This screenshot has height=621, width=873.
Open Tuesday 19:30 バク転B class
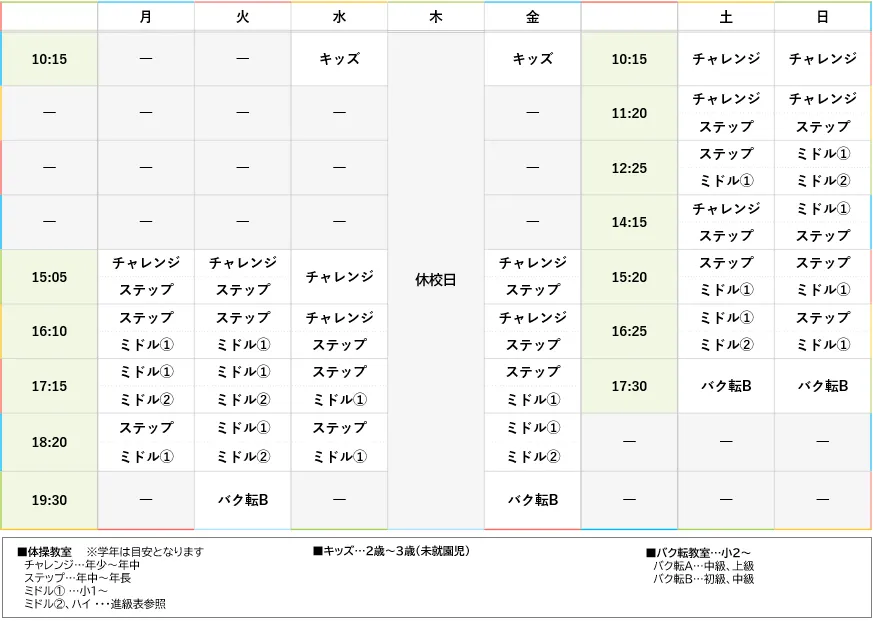(x=242, y=499)
